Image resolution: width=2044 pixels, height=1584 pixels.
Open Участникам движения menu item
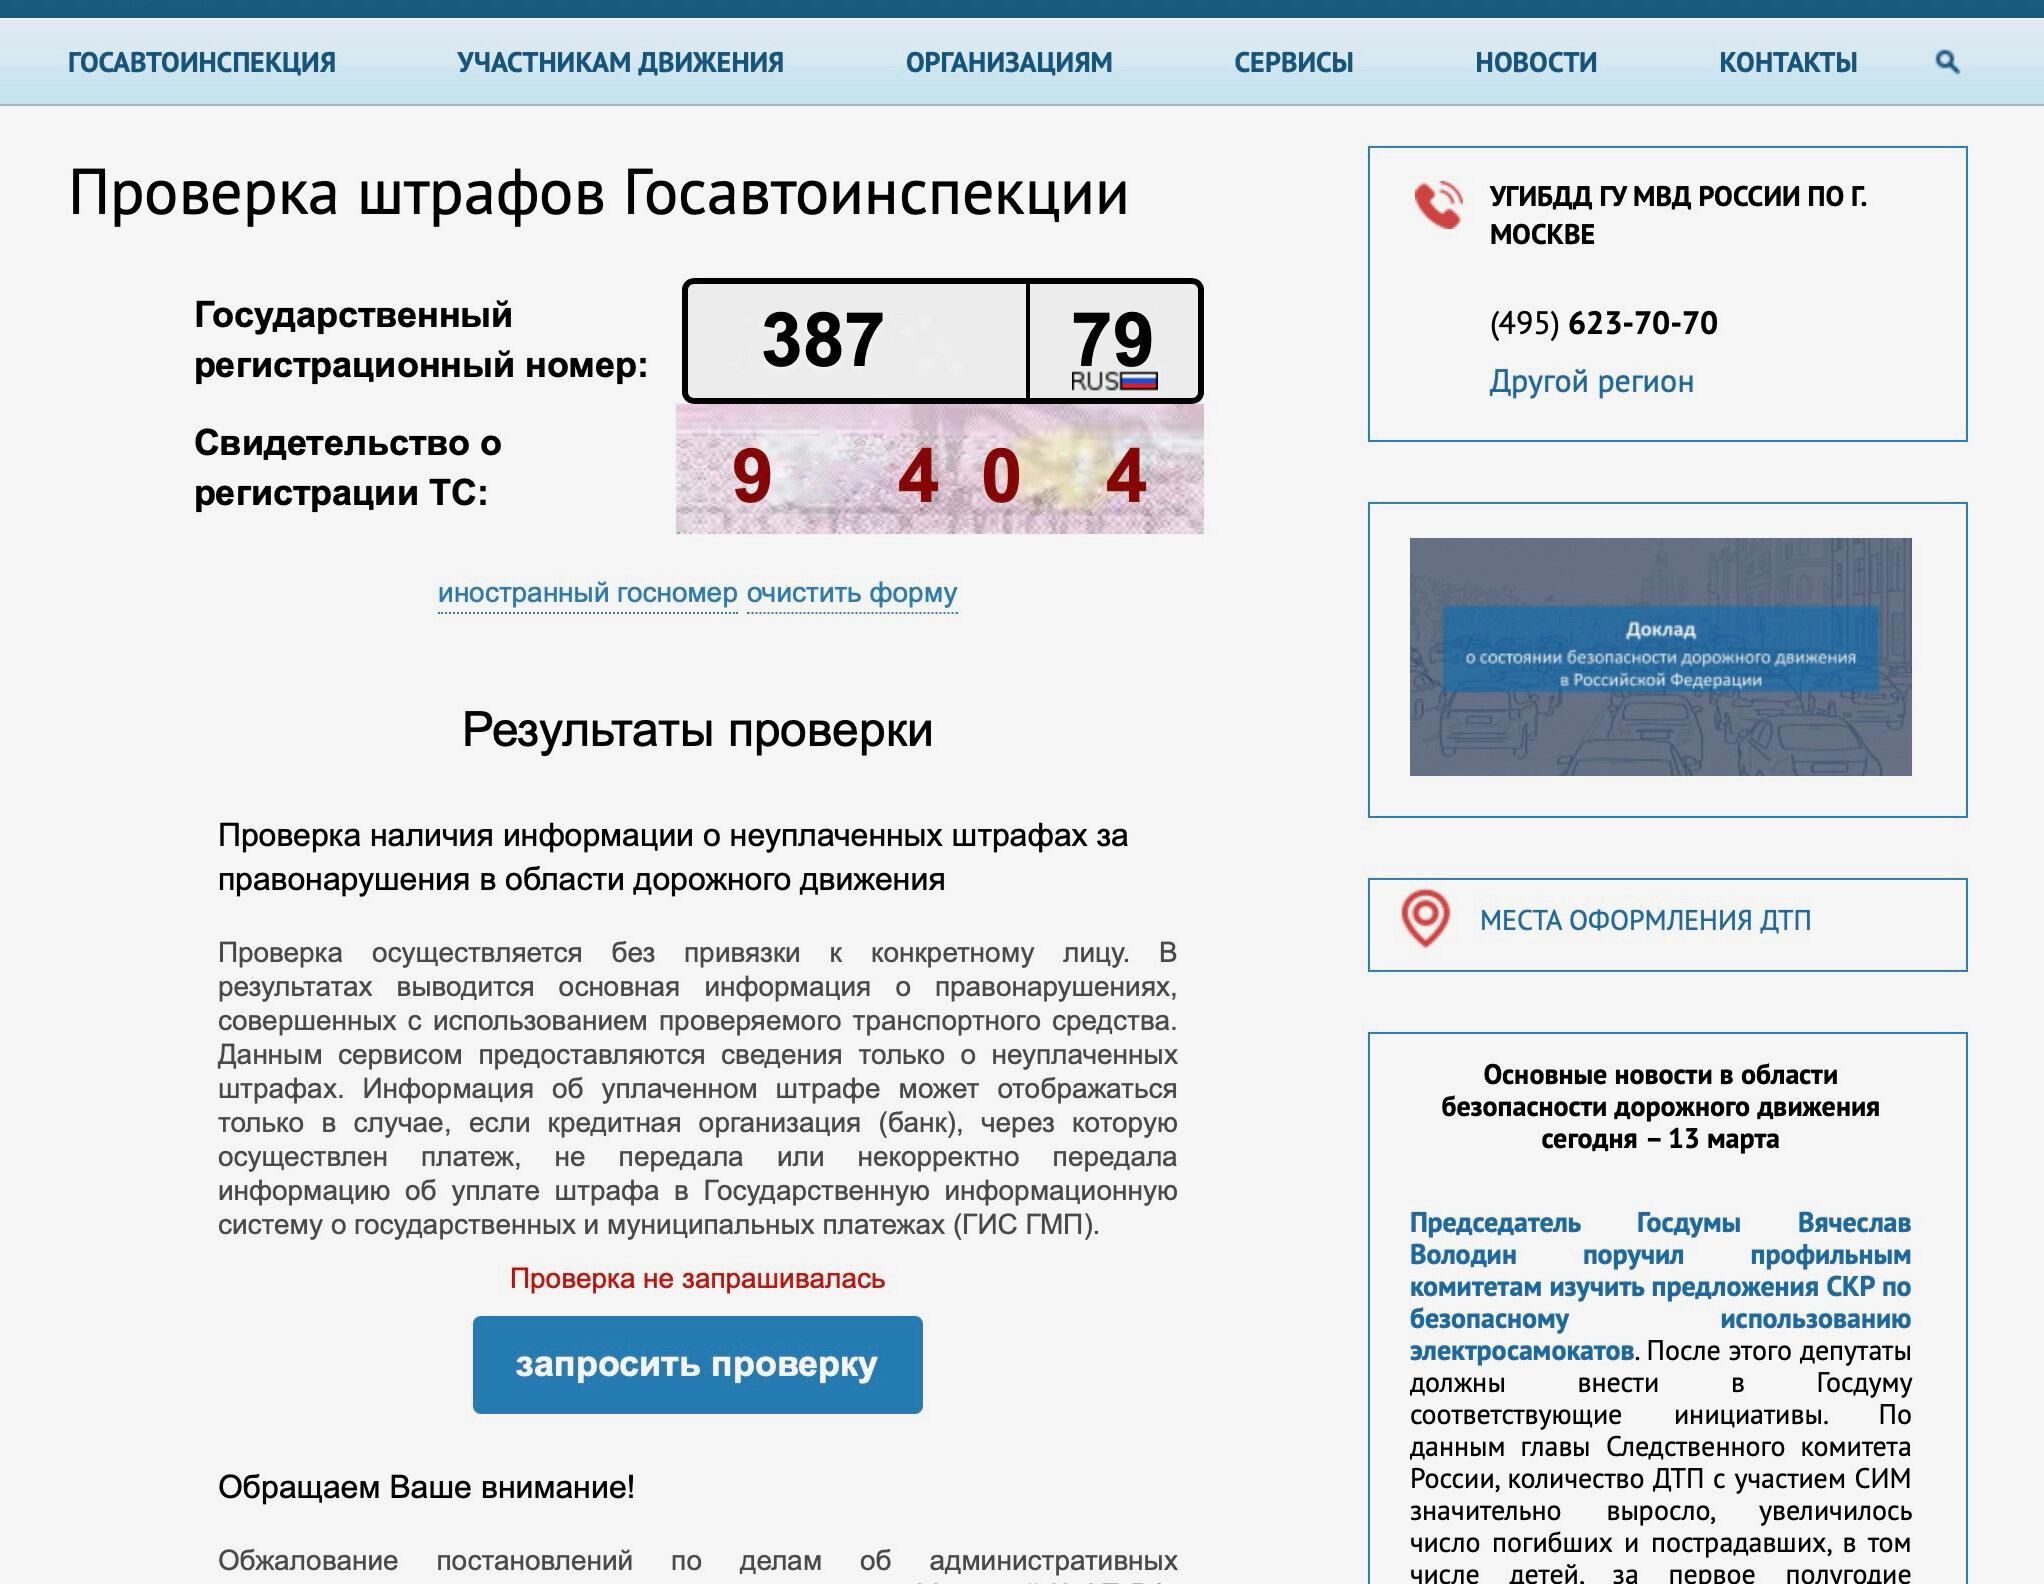point(620,62)
